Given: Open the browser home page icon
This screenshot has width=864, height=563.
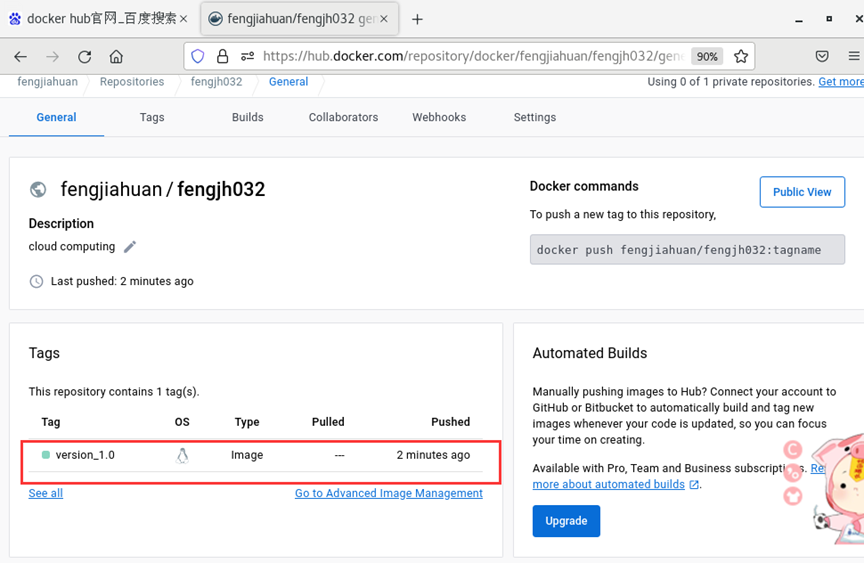Looking at the screenshot, I should (116, 56).
